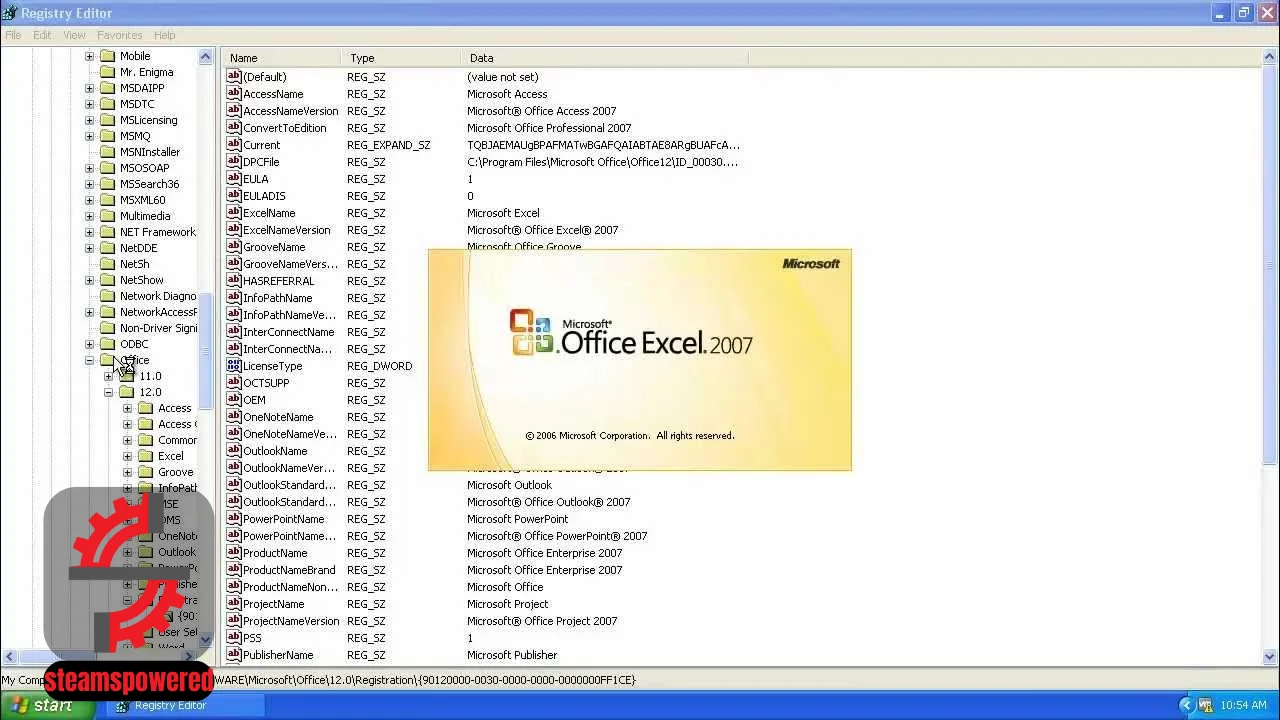Click the system tray expand arrow
The image size is (1280, 720).
point(1187,705)
